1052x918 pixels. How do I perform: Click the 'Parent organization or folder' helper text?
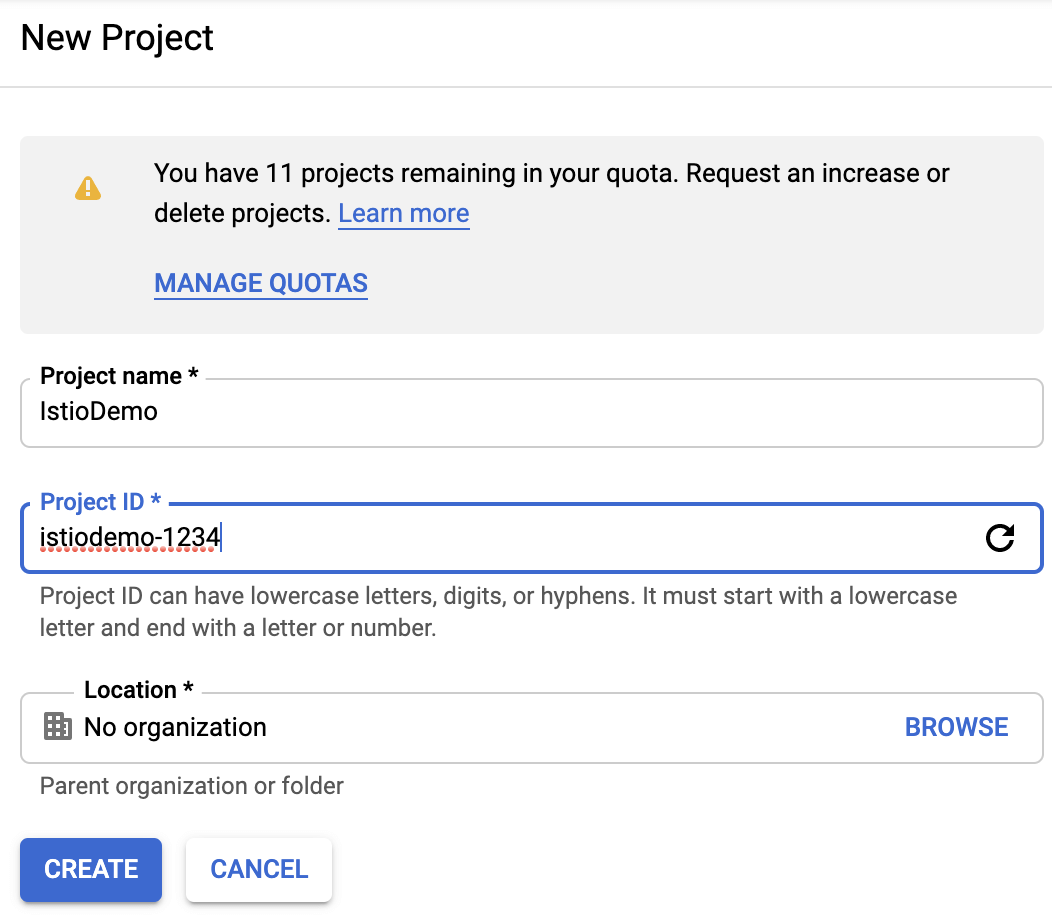191,786
